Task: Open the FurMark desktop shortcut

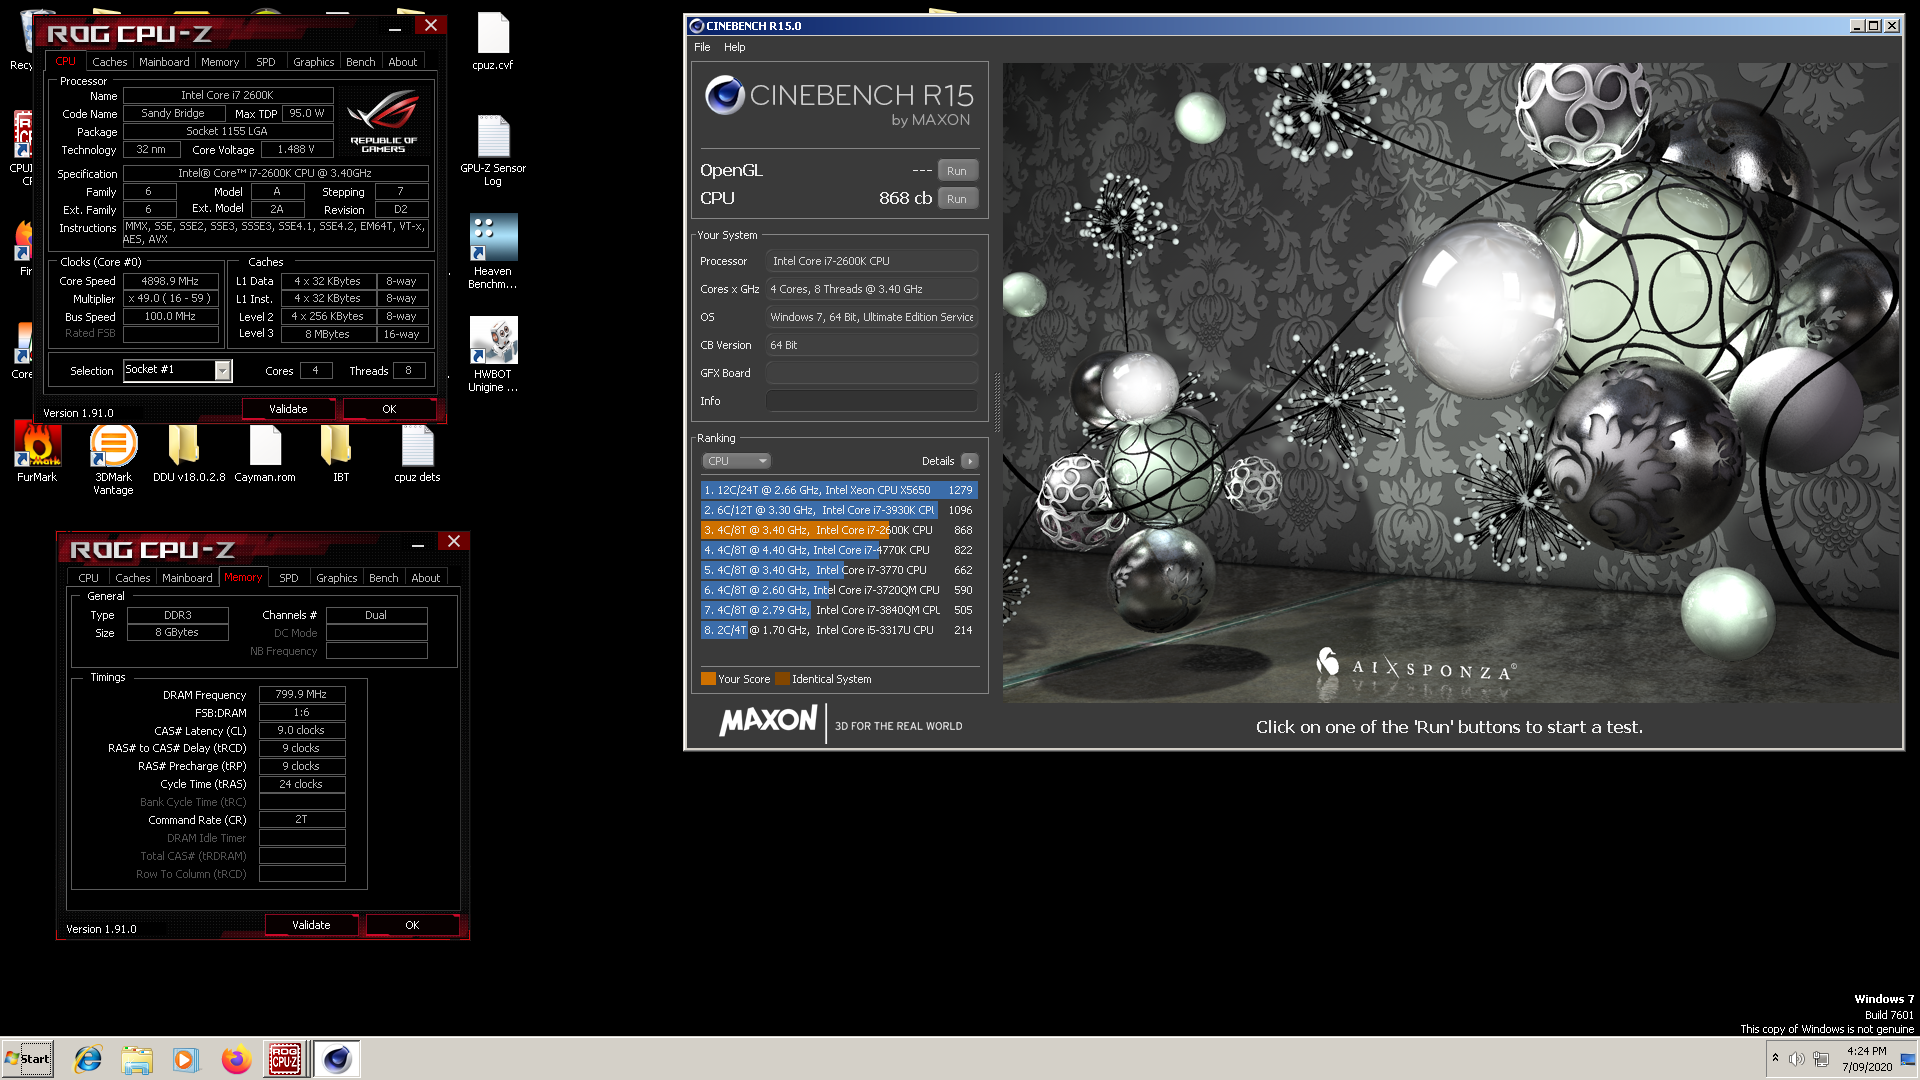Action: (37, 452)
